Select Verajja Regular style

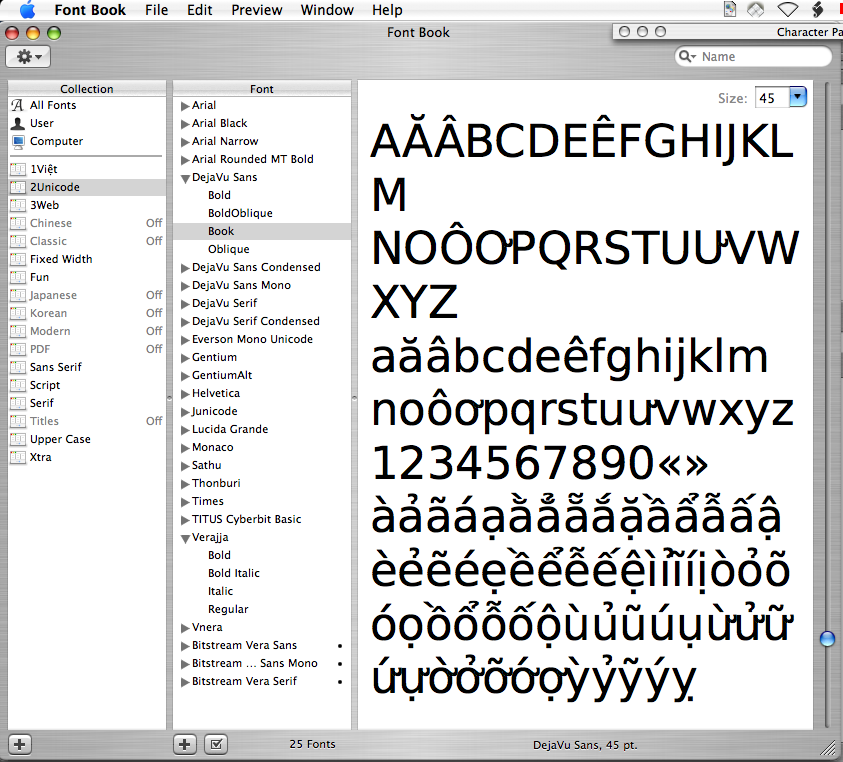pyautogui.click(x=228, y=609)
